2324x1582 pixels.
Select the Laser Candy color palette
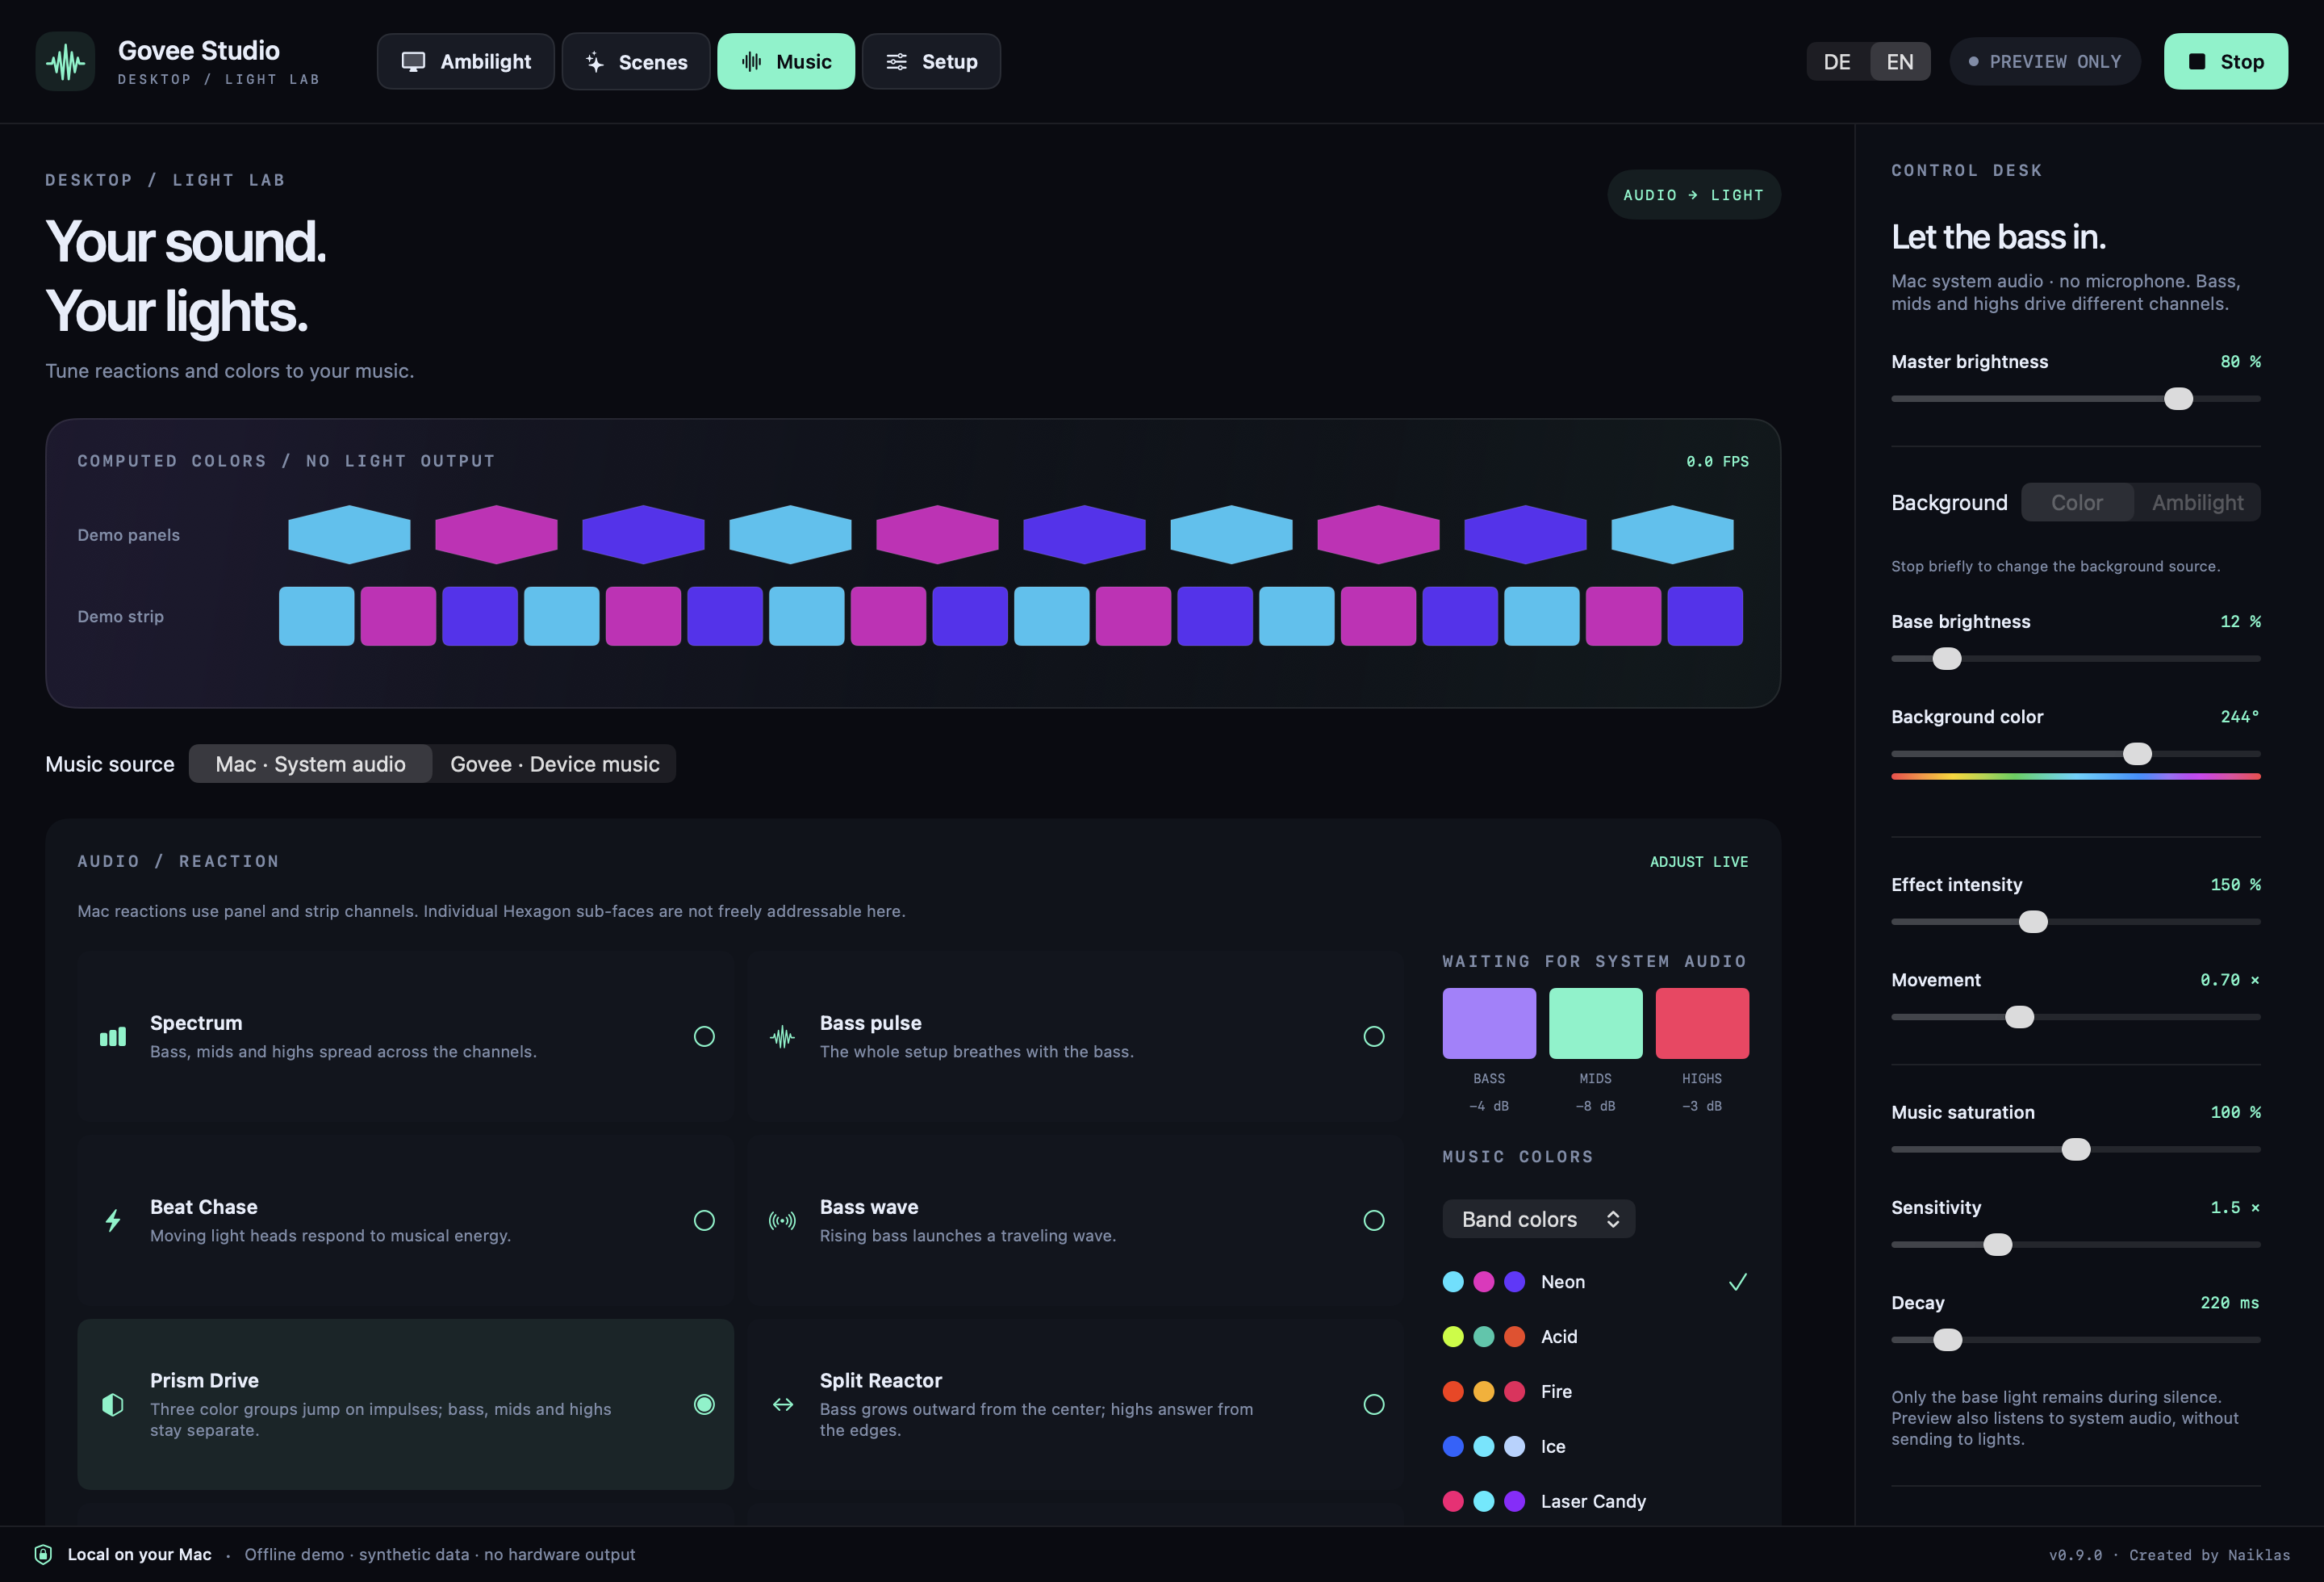point(1595,1501)
